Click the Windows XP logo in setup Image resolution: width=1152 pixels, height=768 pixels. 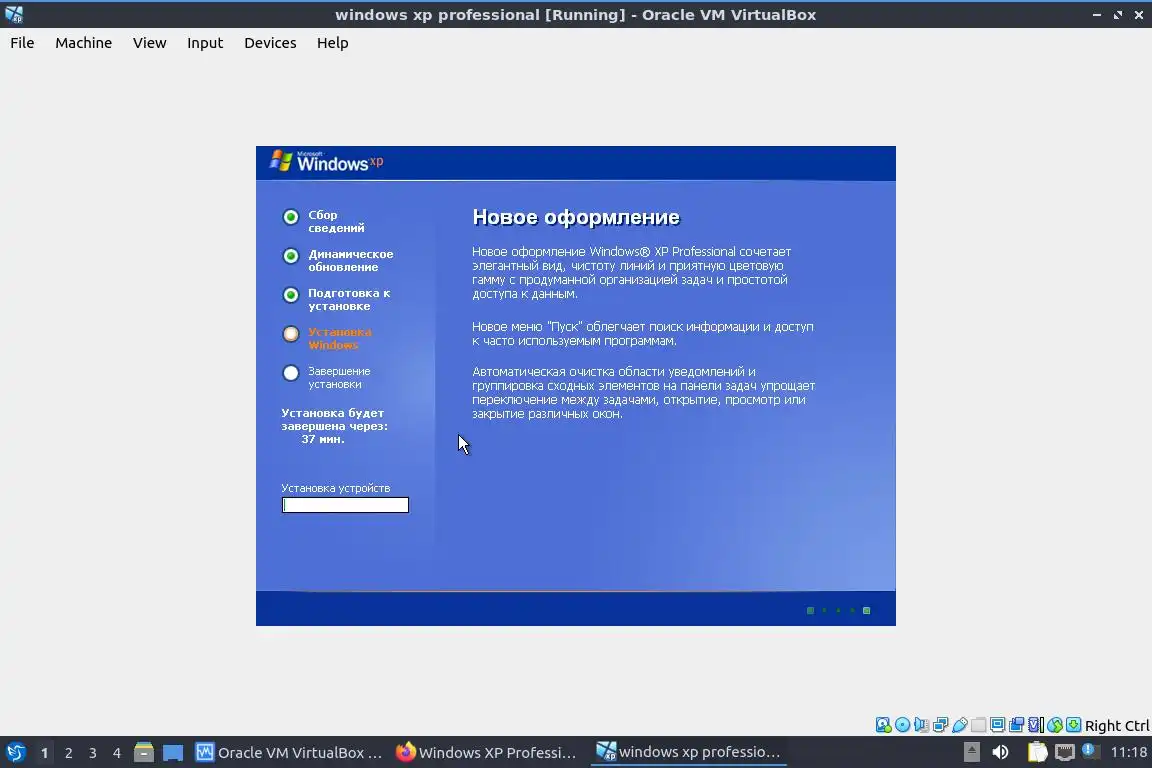(326, 162)
